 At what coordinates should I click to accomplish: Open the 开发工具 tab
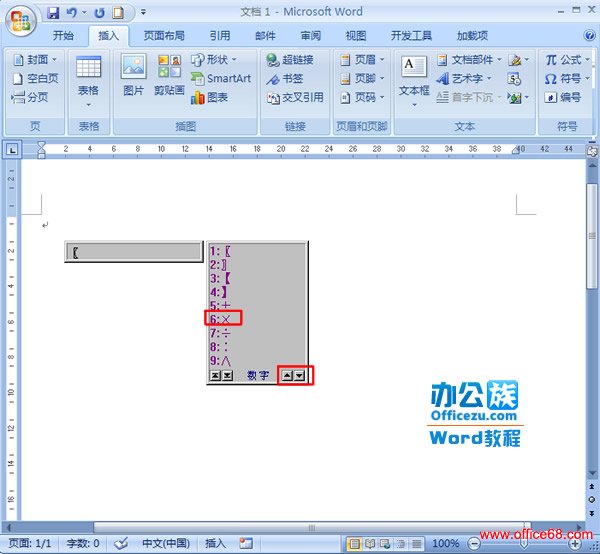click(411, 36)
